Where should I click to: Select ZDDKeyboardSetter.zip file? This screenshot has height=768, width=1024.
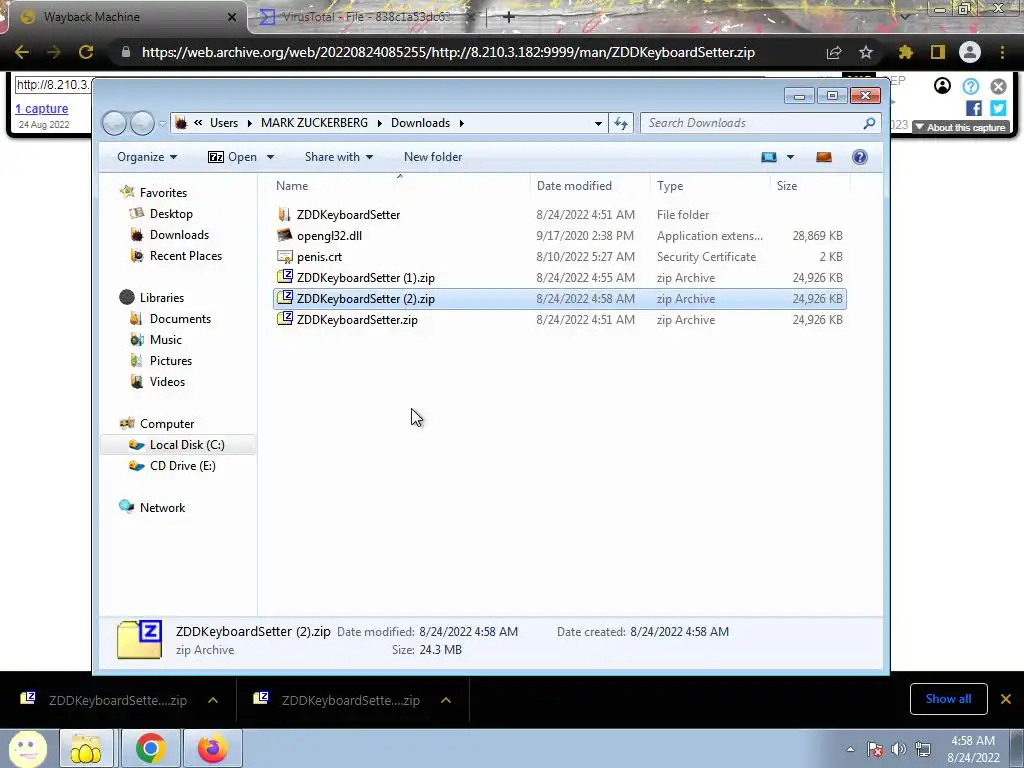(x=357, y=319)
